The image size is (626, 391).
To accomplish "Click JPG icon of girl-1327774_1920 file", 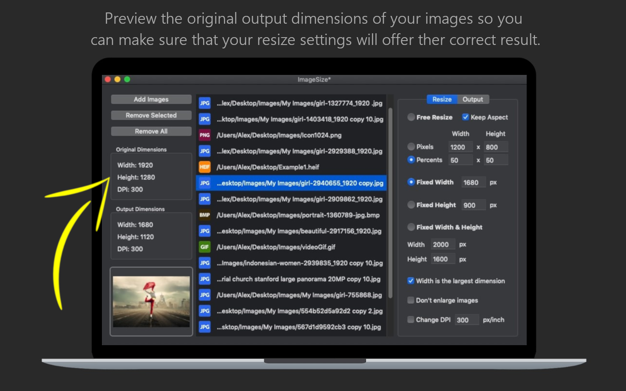I will (x=204, y=103).
